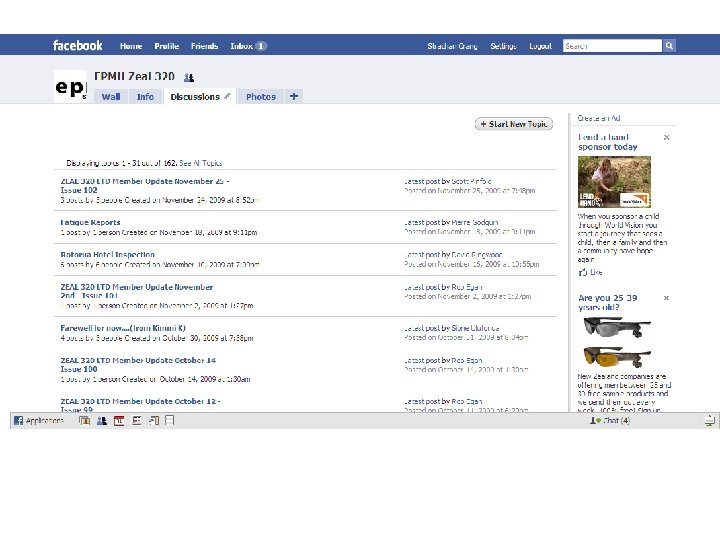This screenshot has width=720, height=540.
Task: Open the Fatigue Reports topic
Action: 90,222
